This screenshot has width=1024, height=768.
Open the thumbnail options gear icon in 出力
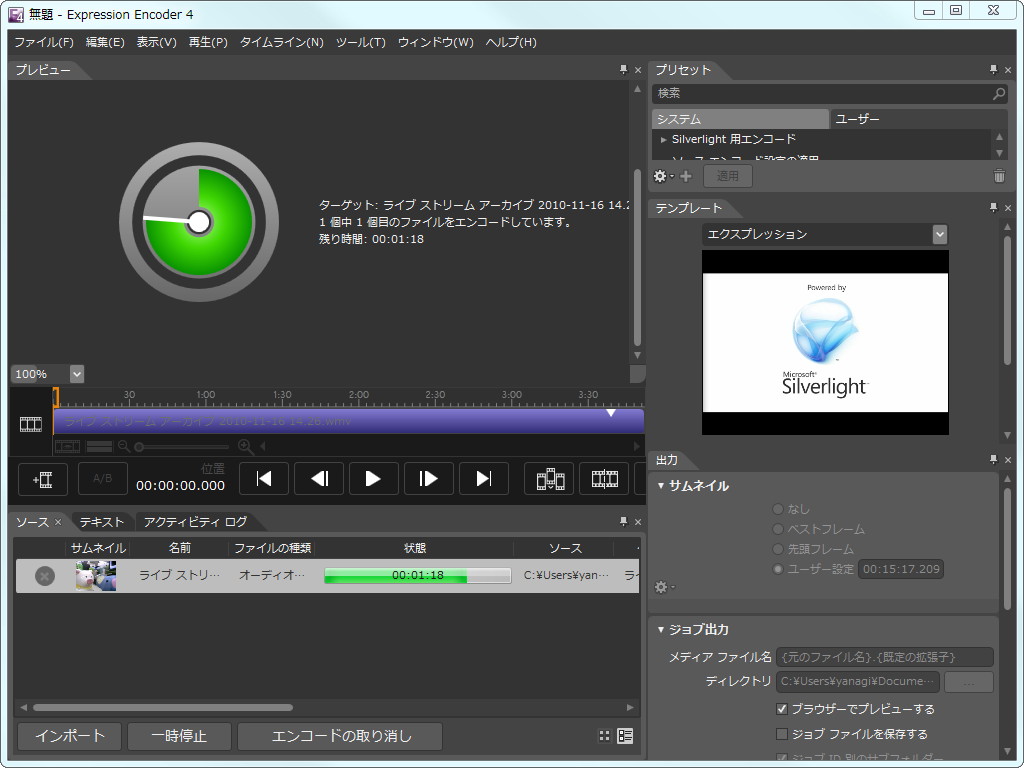click(662, 587)
